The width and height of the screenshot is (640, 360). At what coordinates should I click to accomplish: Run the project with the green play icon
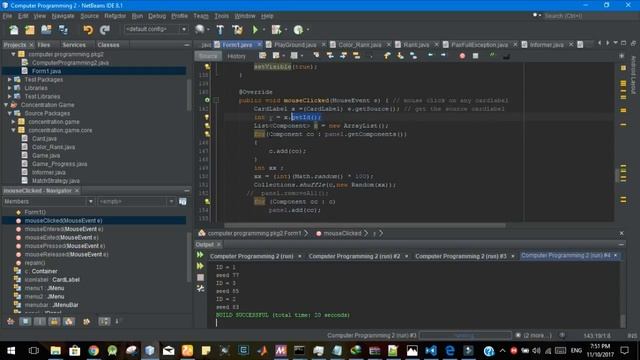[256, 30]
